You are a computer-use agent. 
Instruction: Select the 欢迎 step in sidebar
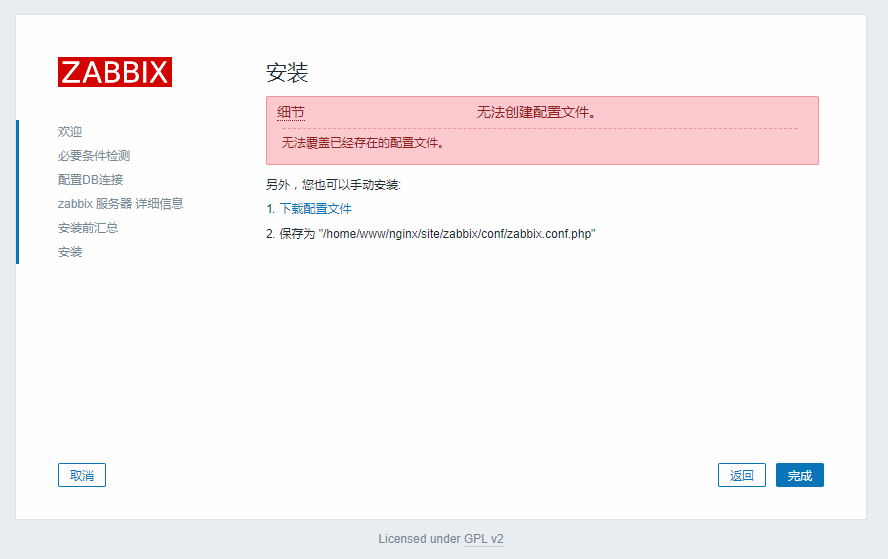[70, 131]
